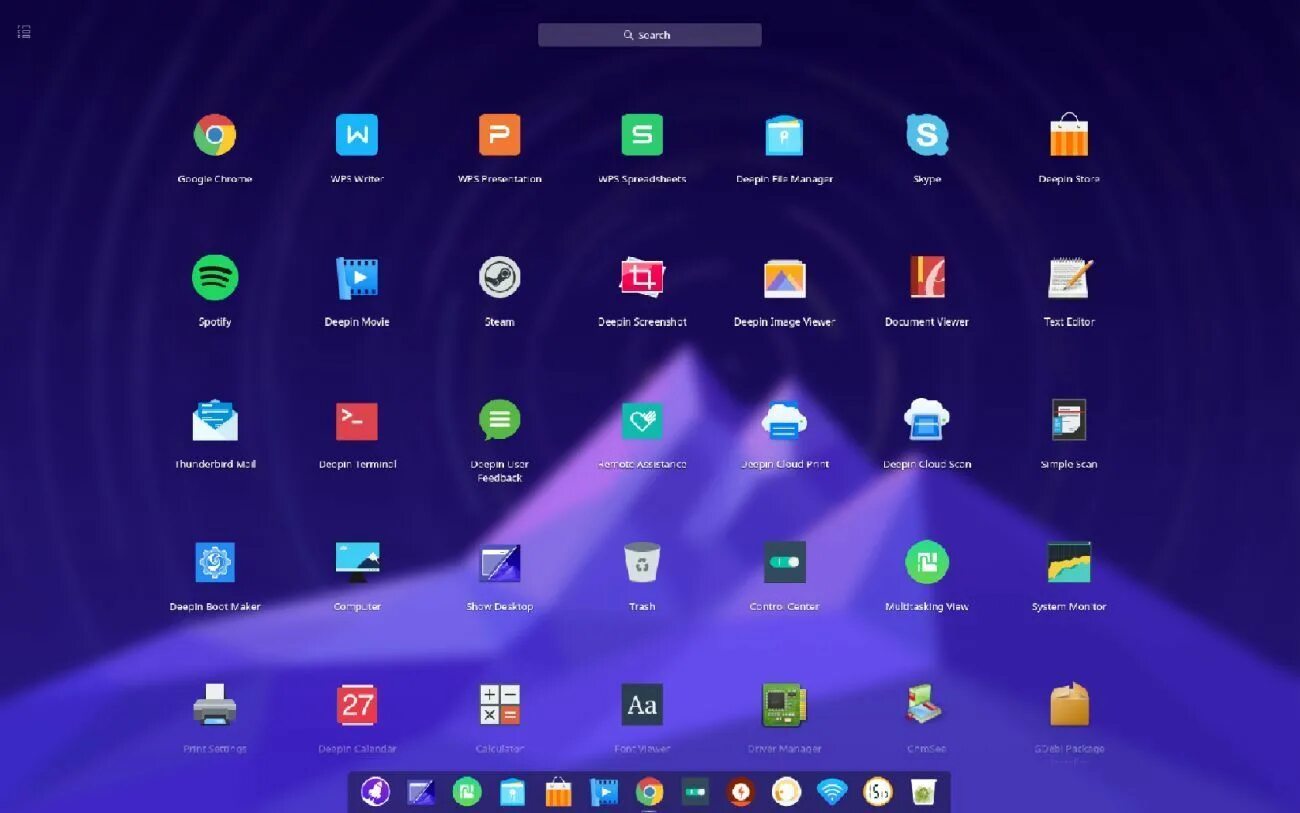Launch WPS Presentation

coord(500,135)
